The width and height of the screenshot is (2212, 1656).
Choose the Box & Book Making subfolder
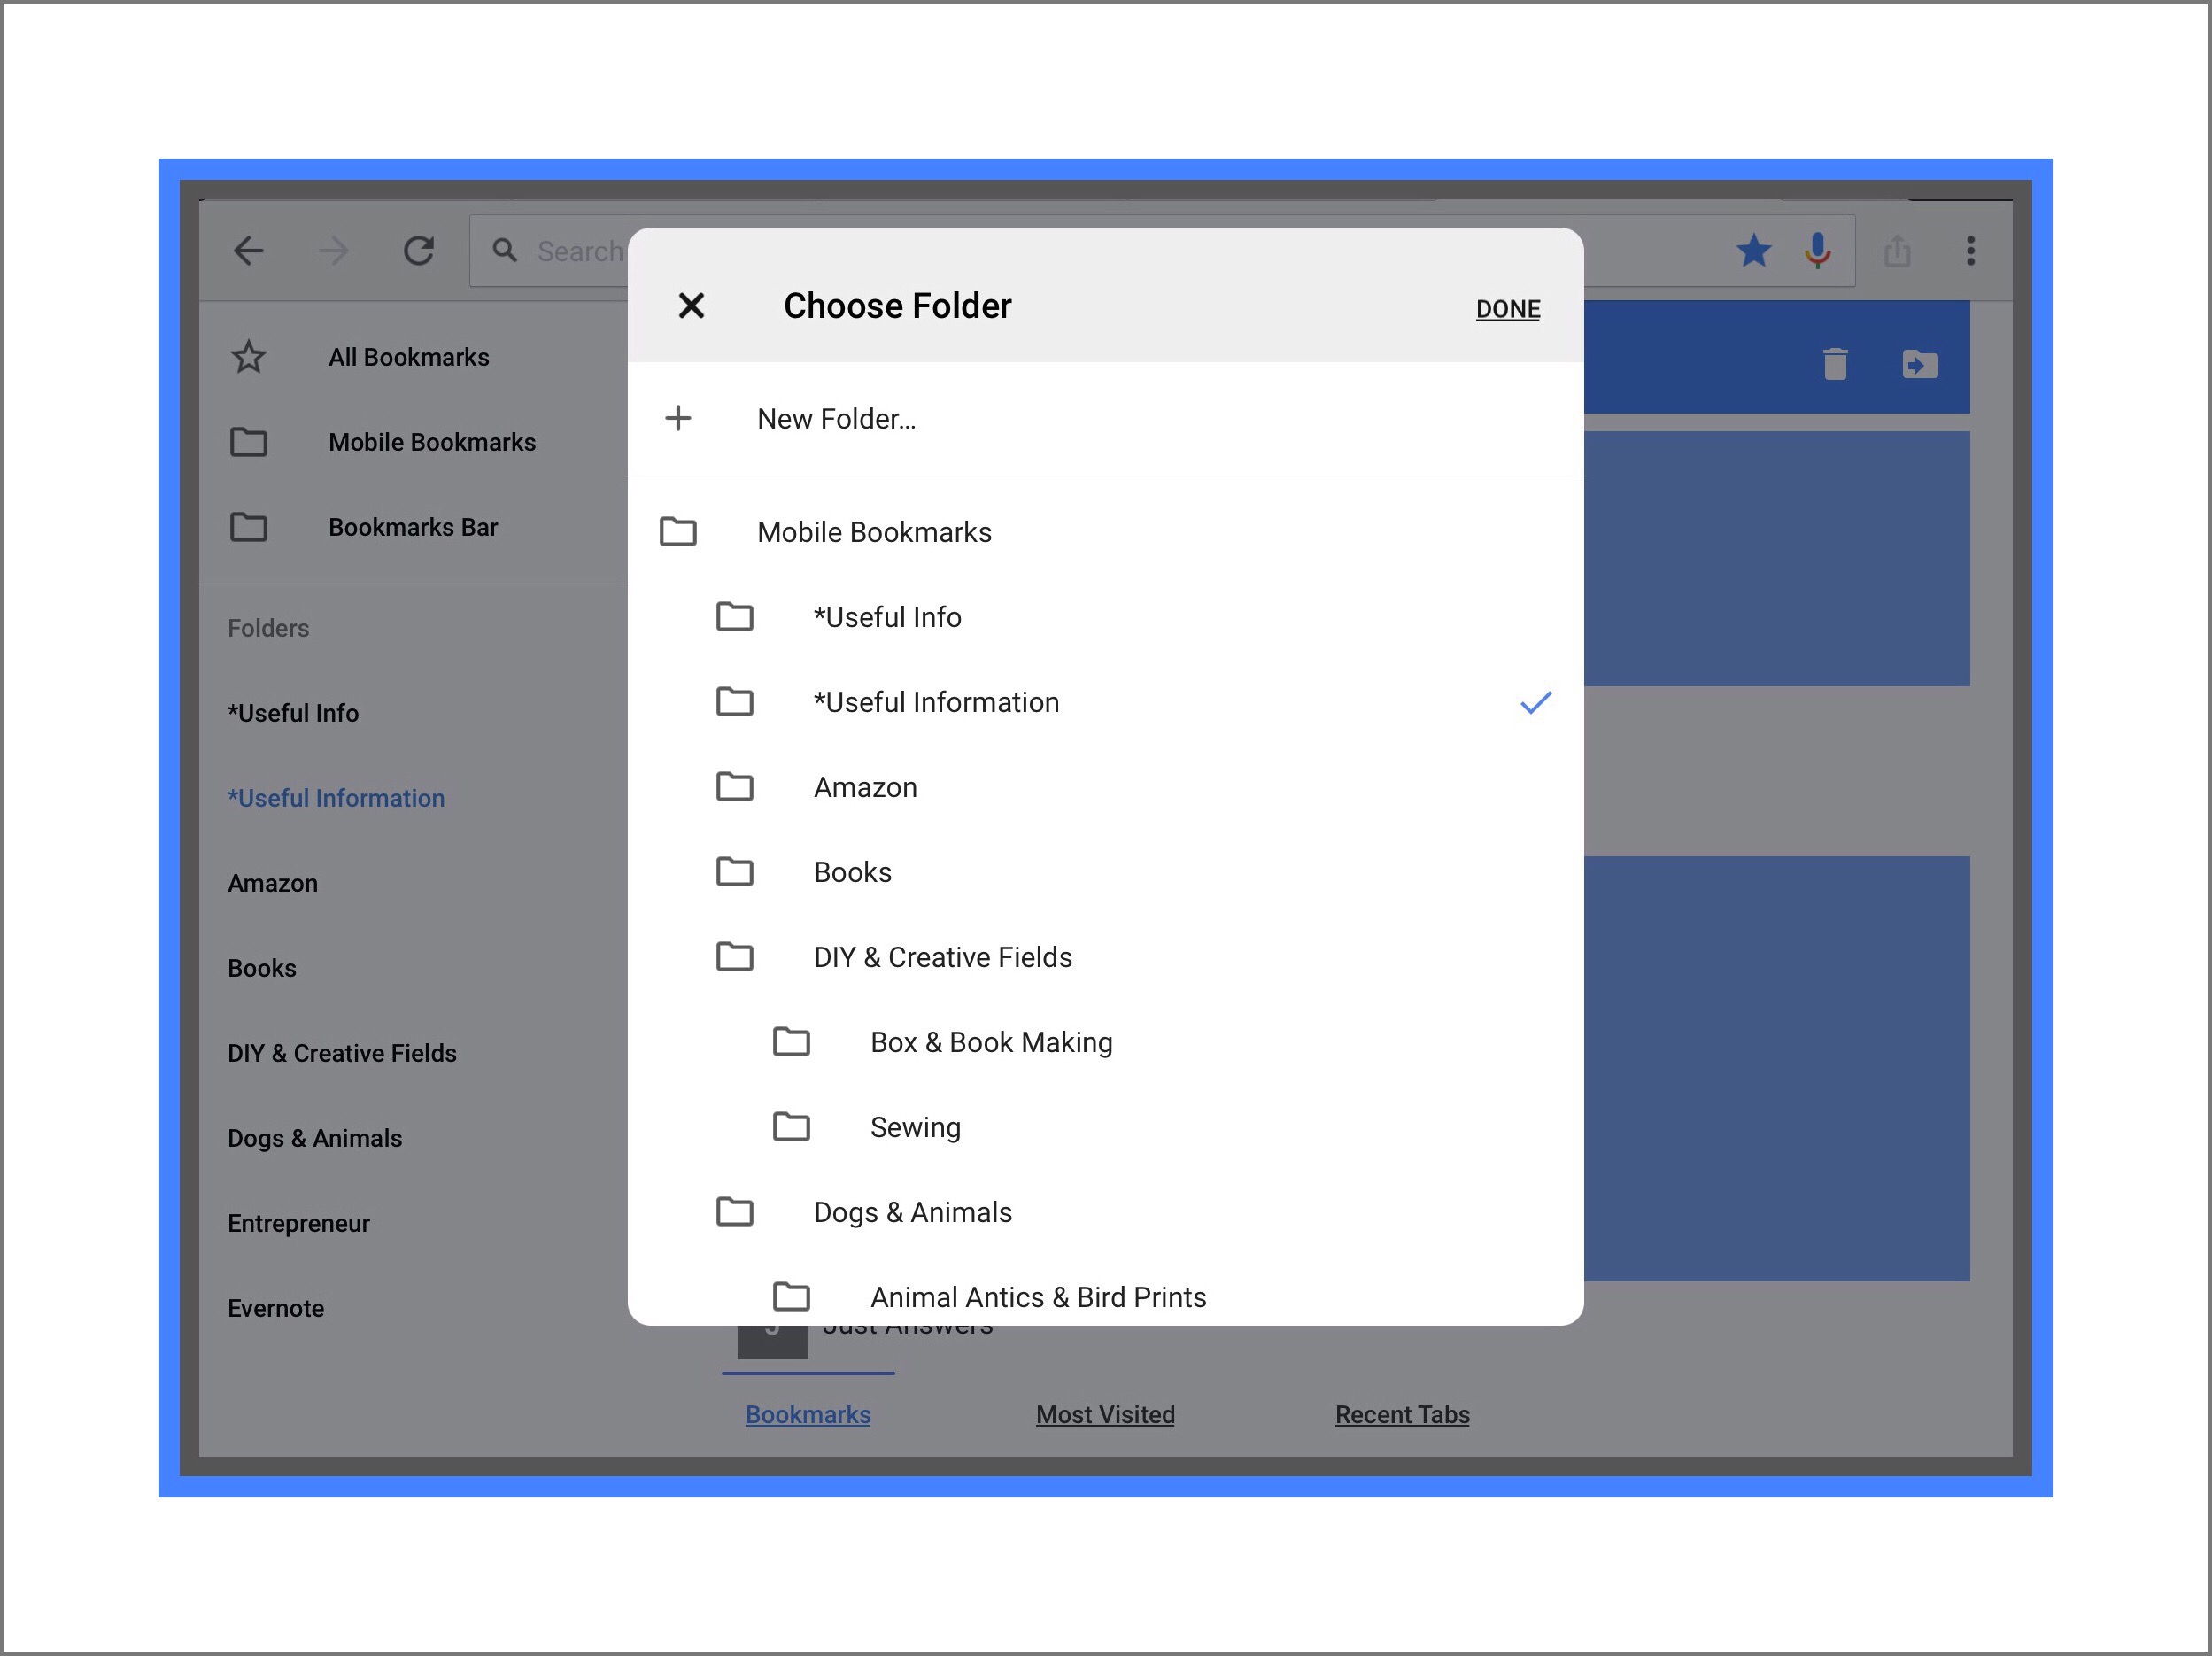pos(990,1042)
